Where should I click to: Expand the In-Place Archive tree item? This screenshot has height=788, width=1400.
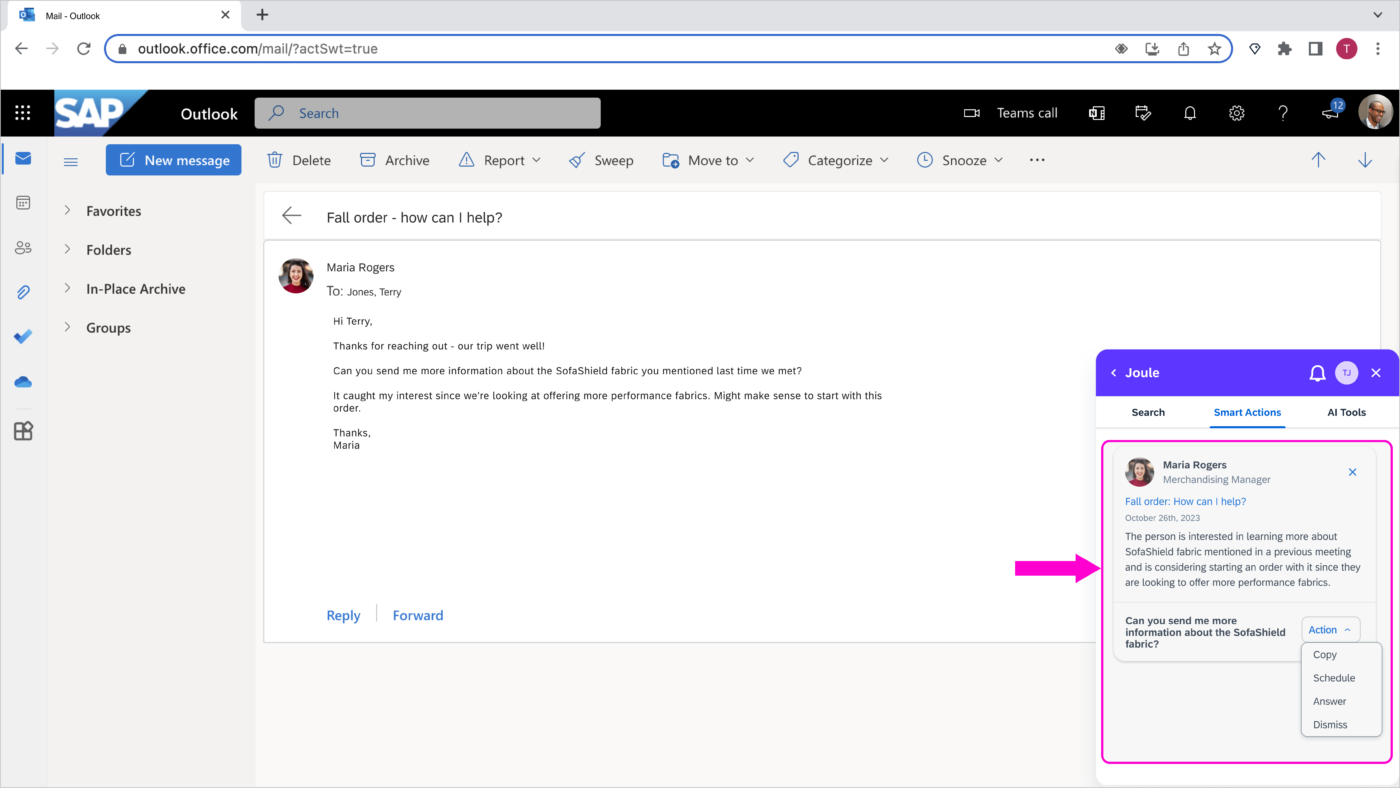(68, 289)
